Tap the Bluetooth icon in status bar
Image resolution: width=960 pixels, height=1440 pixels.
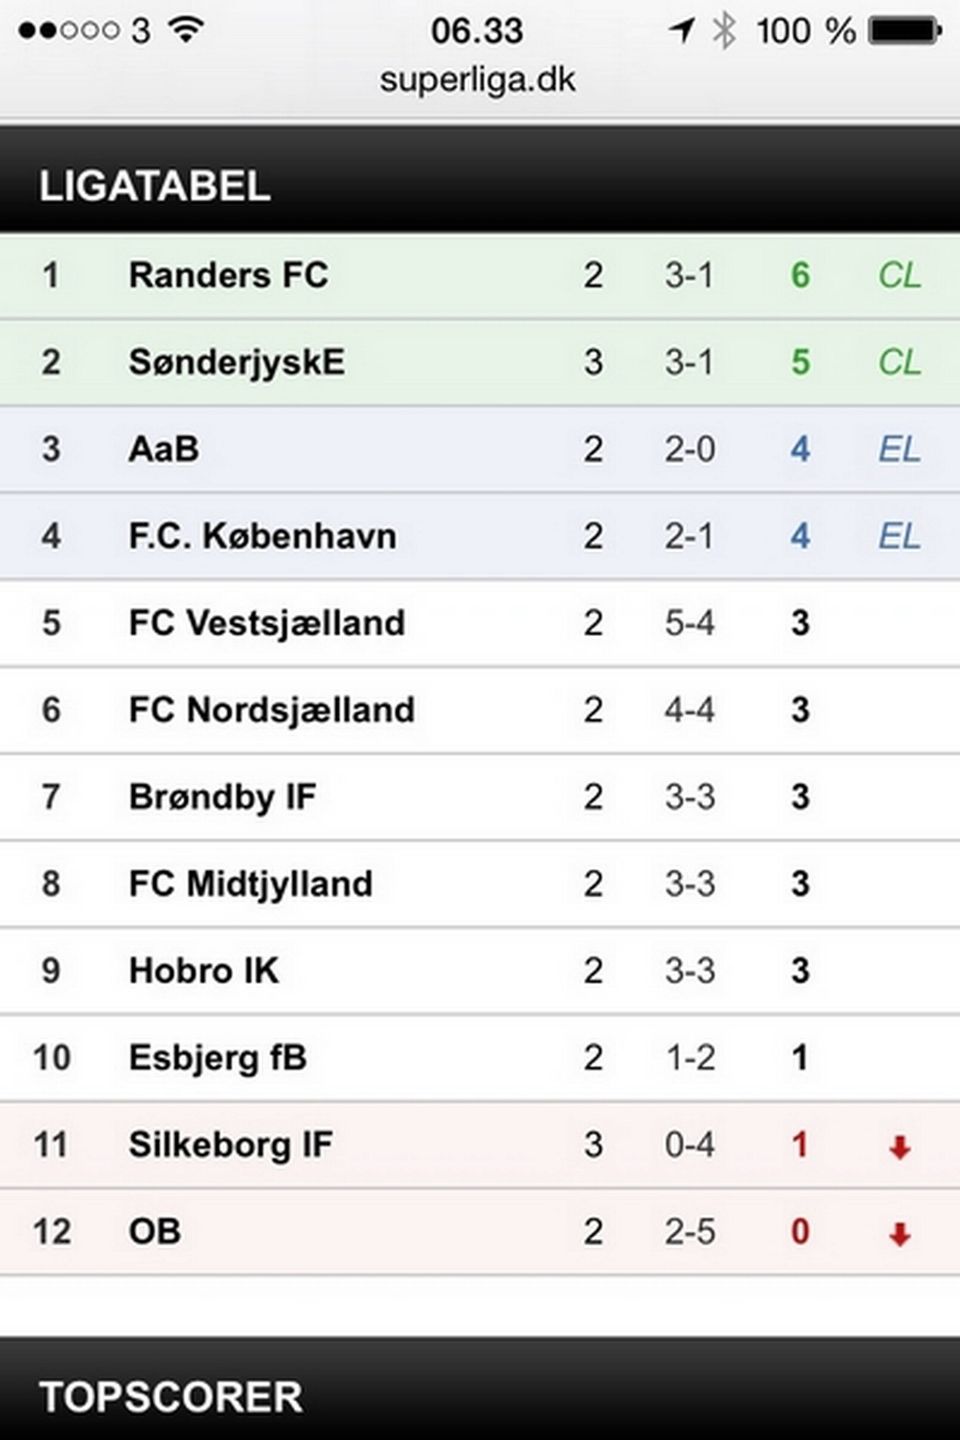tap(723, 30)
